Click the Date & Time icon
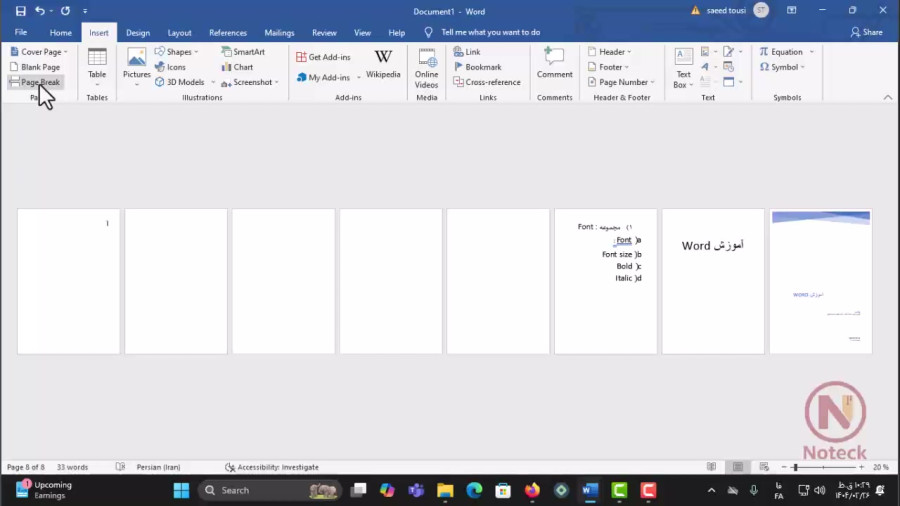900x506 pixels. (x=729, y=67)
